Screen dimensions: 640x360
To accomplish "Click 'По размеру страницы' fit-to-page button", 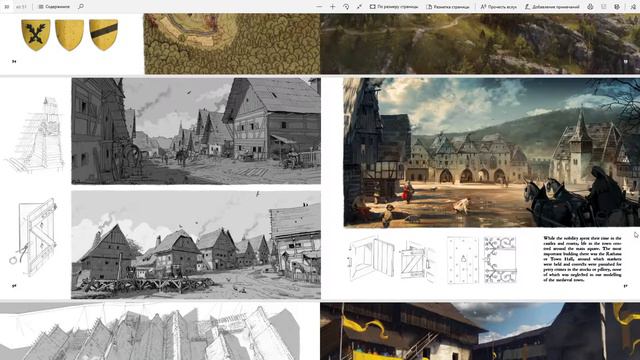I will pyautogui.click(x=393, y=7).
